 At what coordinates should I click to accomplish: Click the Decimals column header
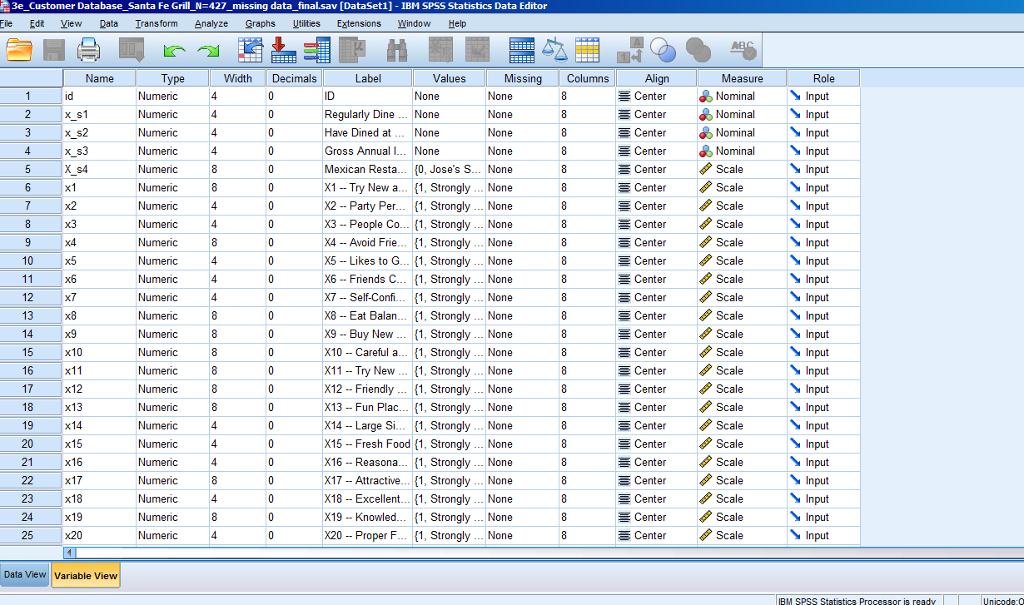294,78
